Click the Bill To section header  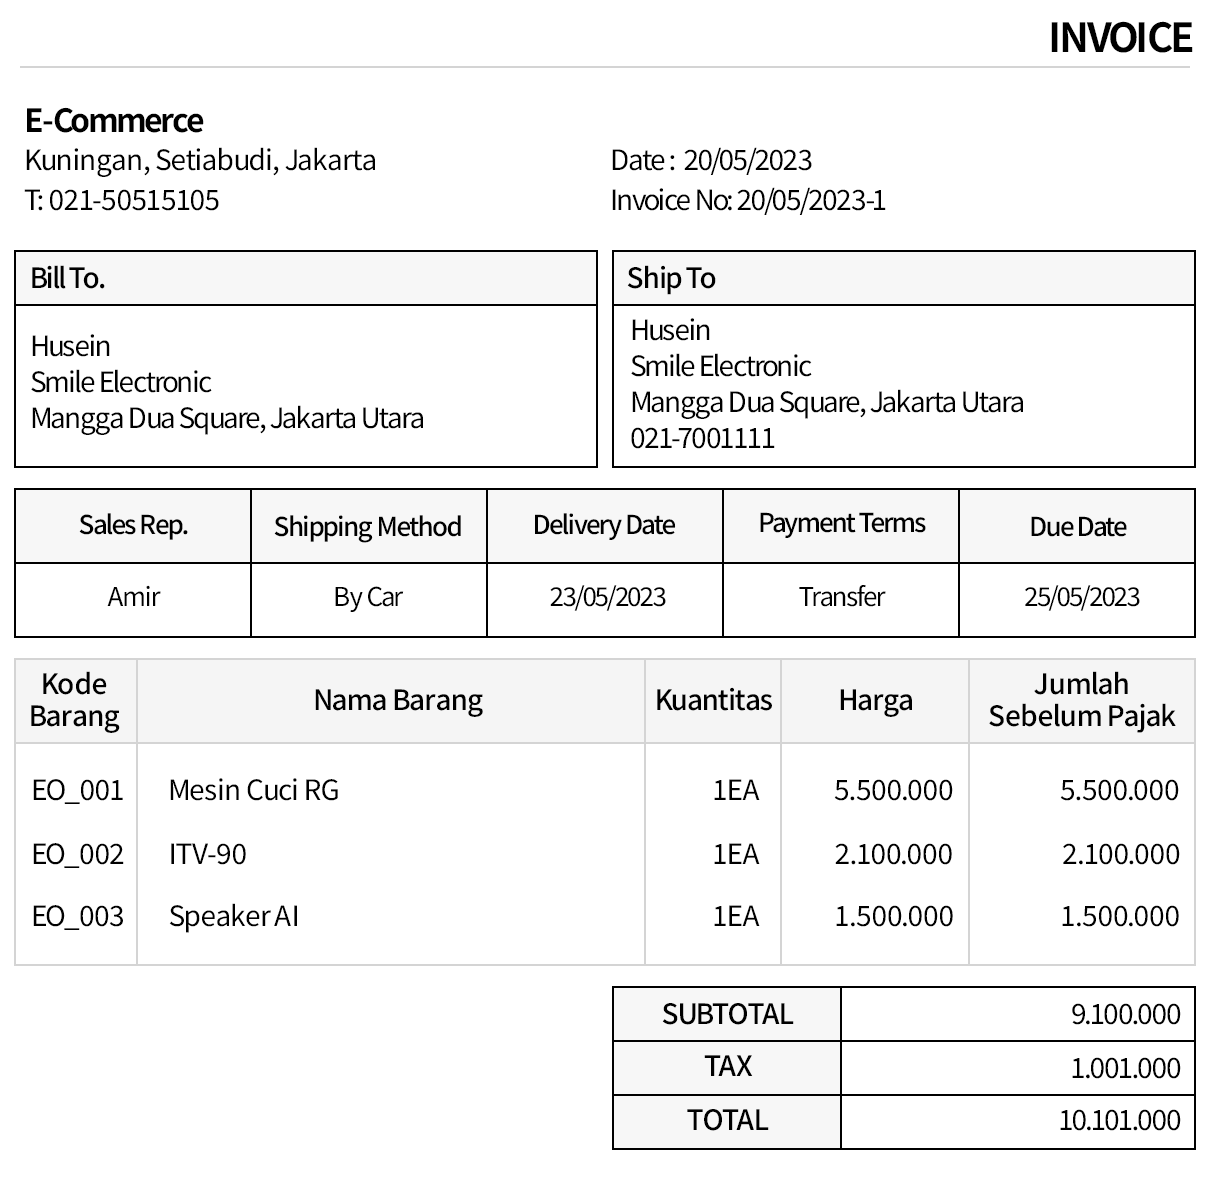[67, 277]
